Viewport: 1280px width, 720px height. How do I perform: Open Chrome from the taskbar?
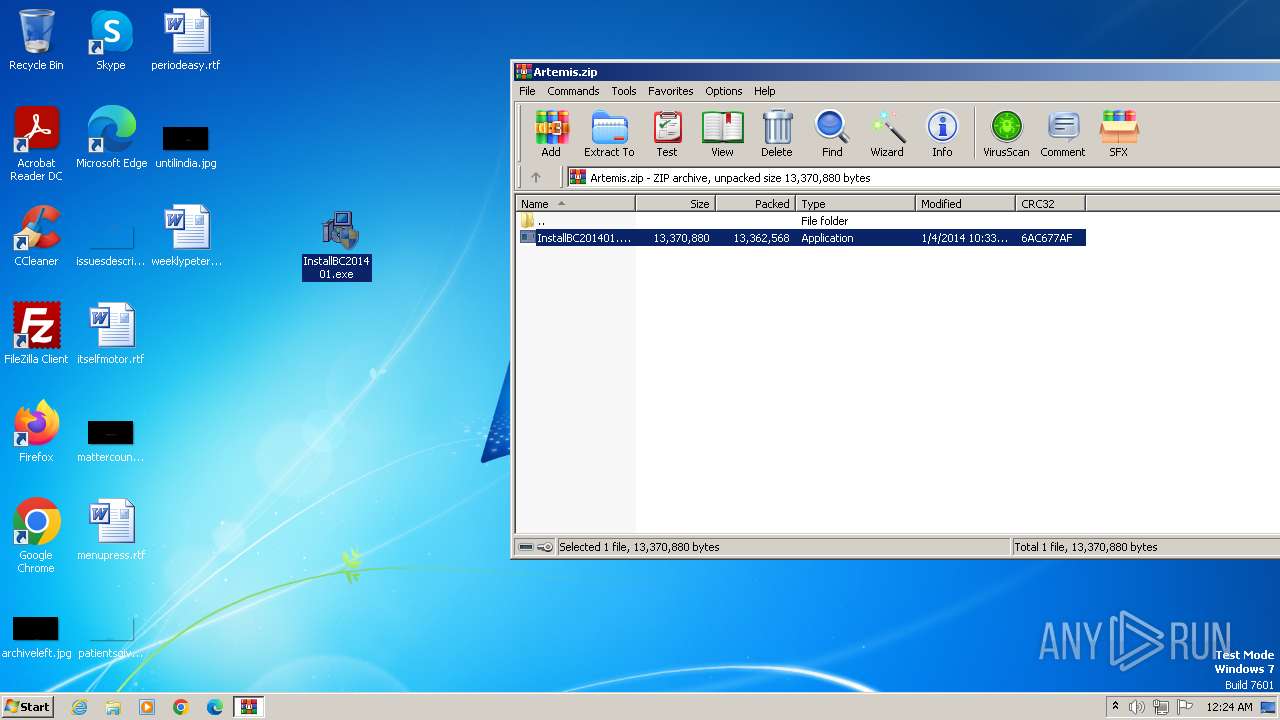pos(181,707)
